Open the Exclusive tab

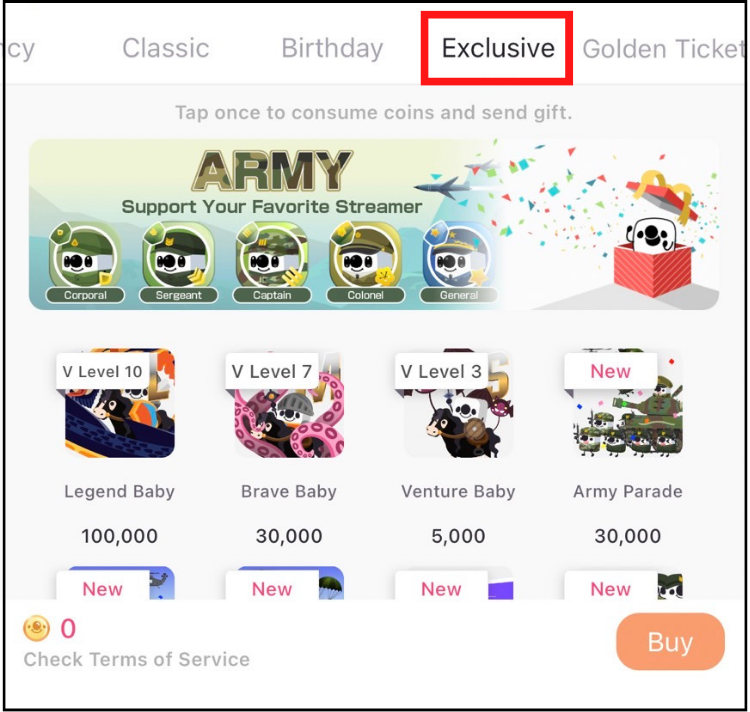(498, 48)
